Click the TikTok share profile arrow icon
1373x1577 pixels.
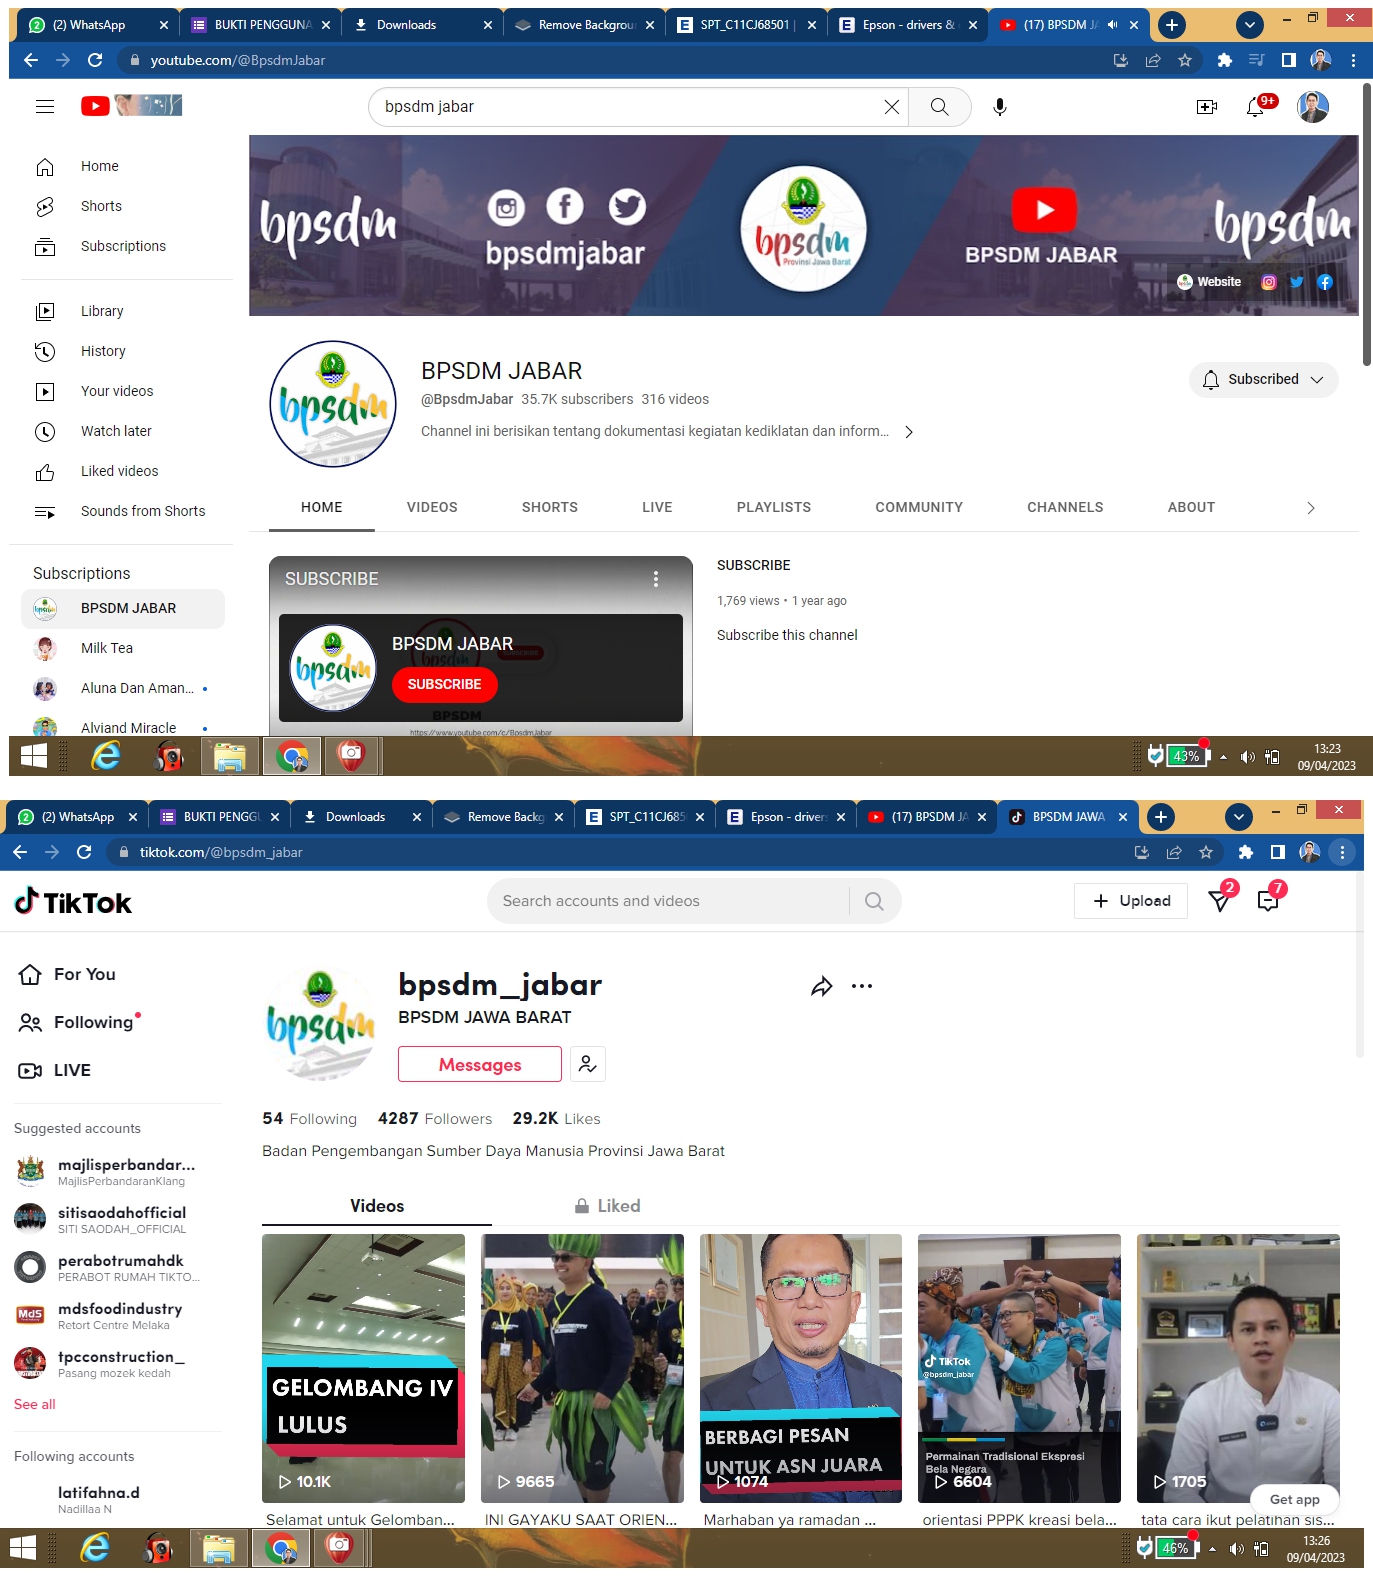821,987
